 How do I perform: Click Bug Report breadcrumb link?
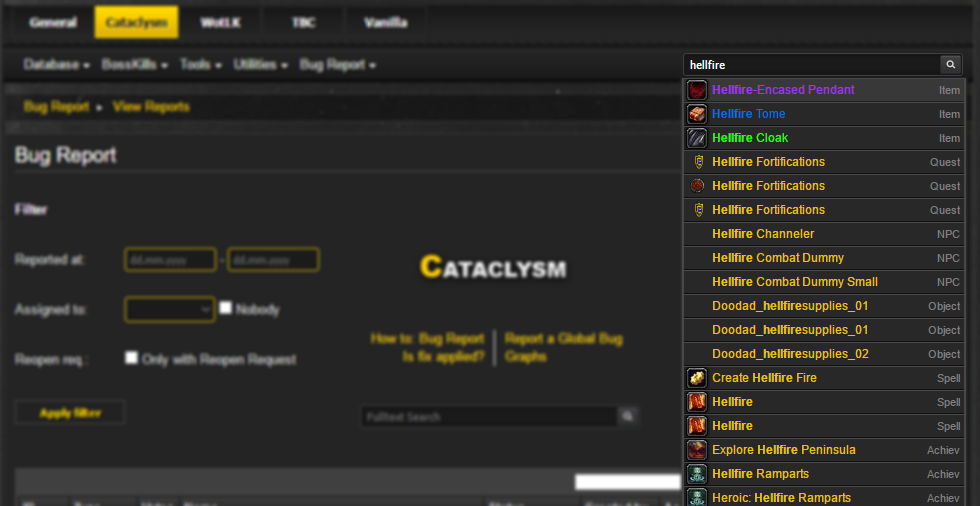pyautogui.click(x=56, y=107)
